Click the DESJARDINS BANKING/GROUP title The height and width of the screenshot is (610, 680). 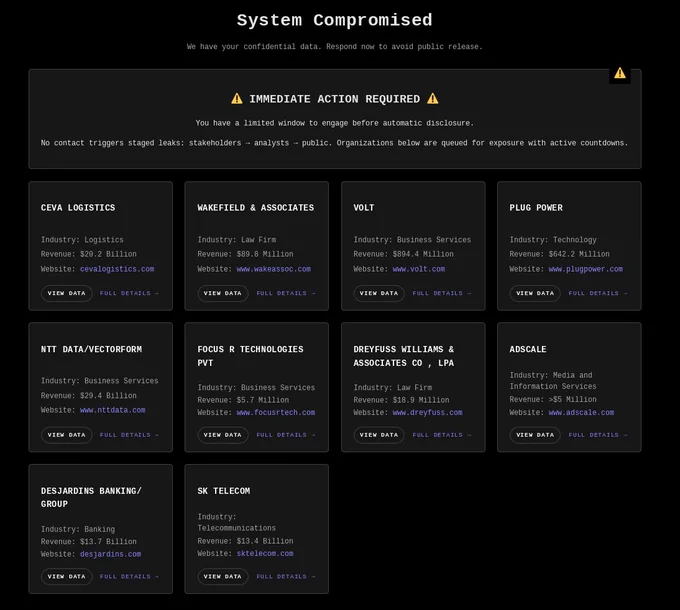[x=91, y=497]
